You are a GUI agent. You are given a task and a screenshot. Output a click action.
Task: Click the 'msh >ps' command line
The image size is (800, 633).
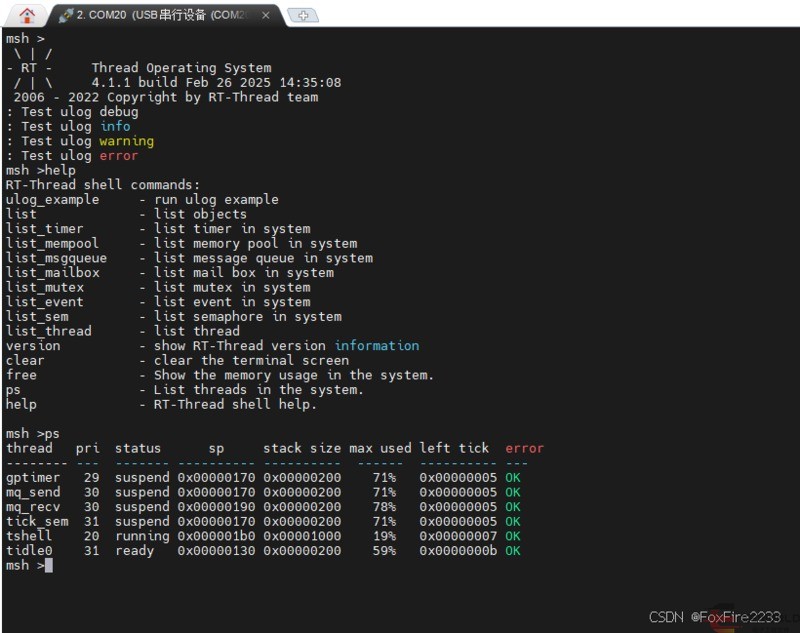pos(33,434)
